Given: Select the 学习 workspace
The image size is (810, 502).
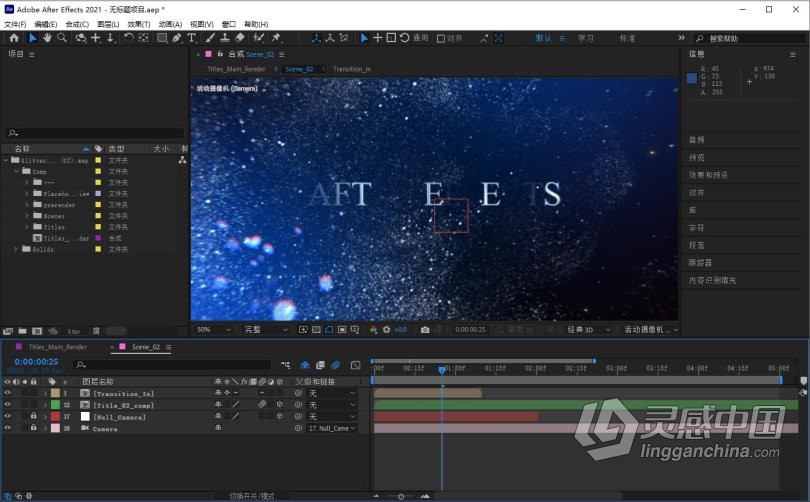Looking at the screenshot, I should 585,38.
